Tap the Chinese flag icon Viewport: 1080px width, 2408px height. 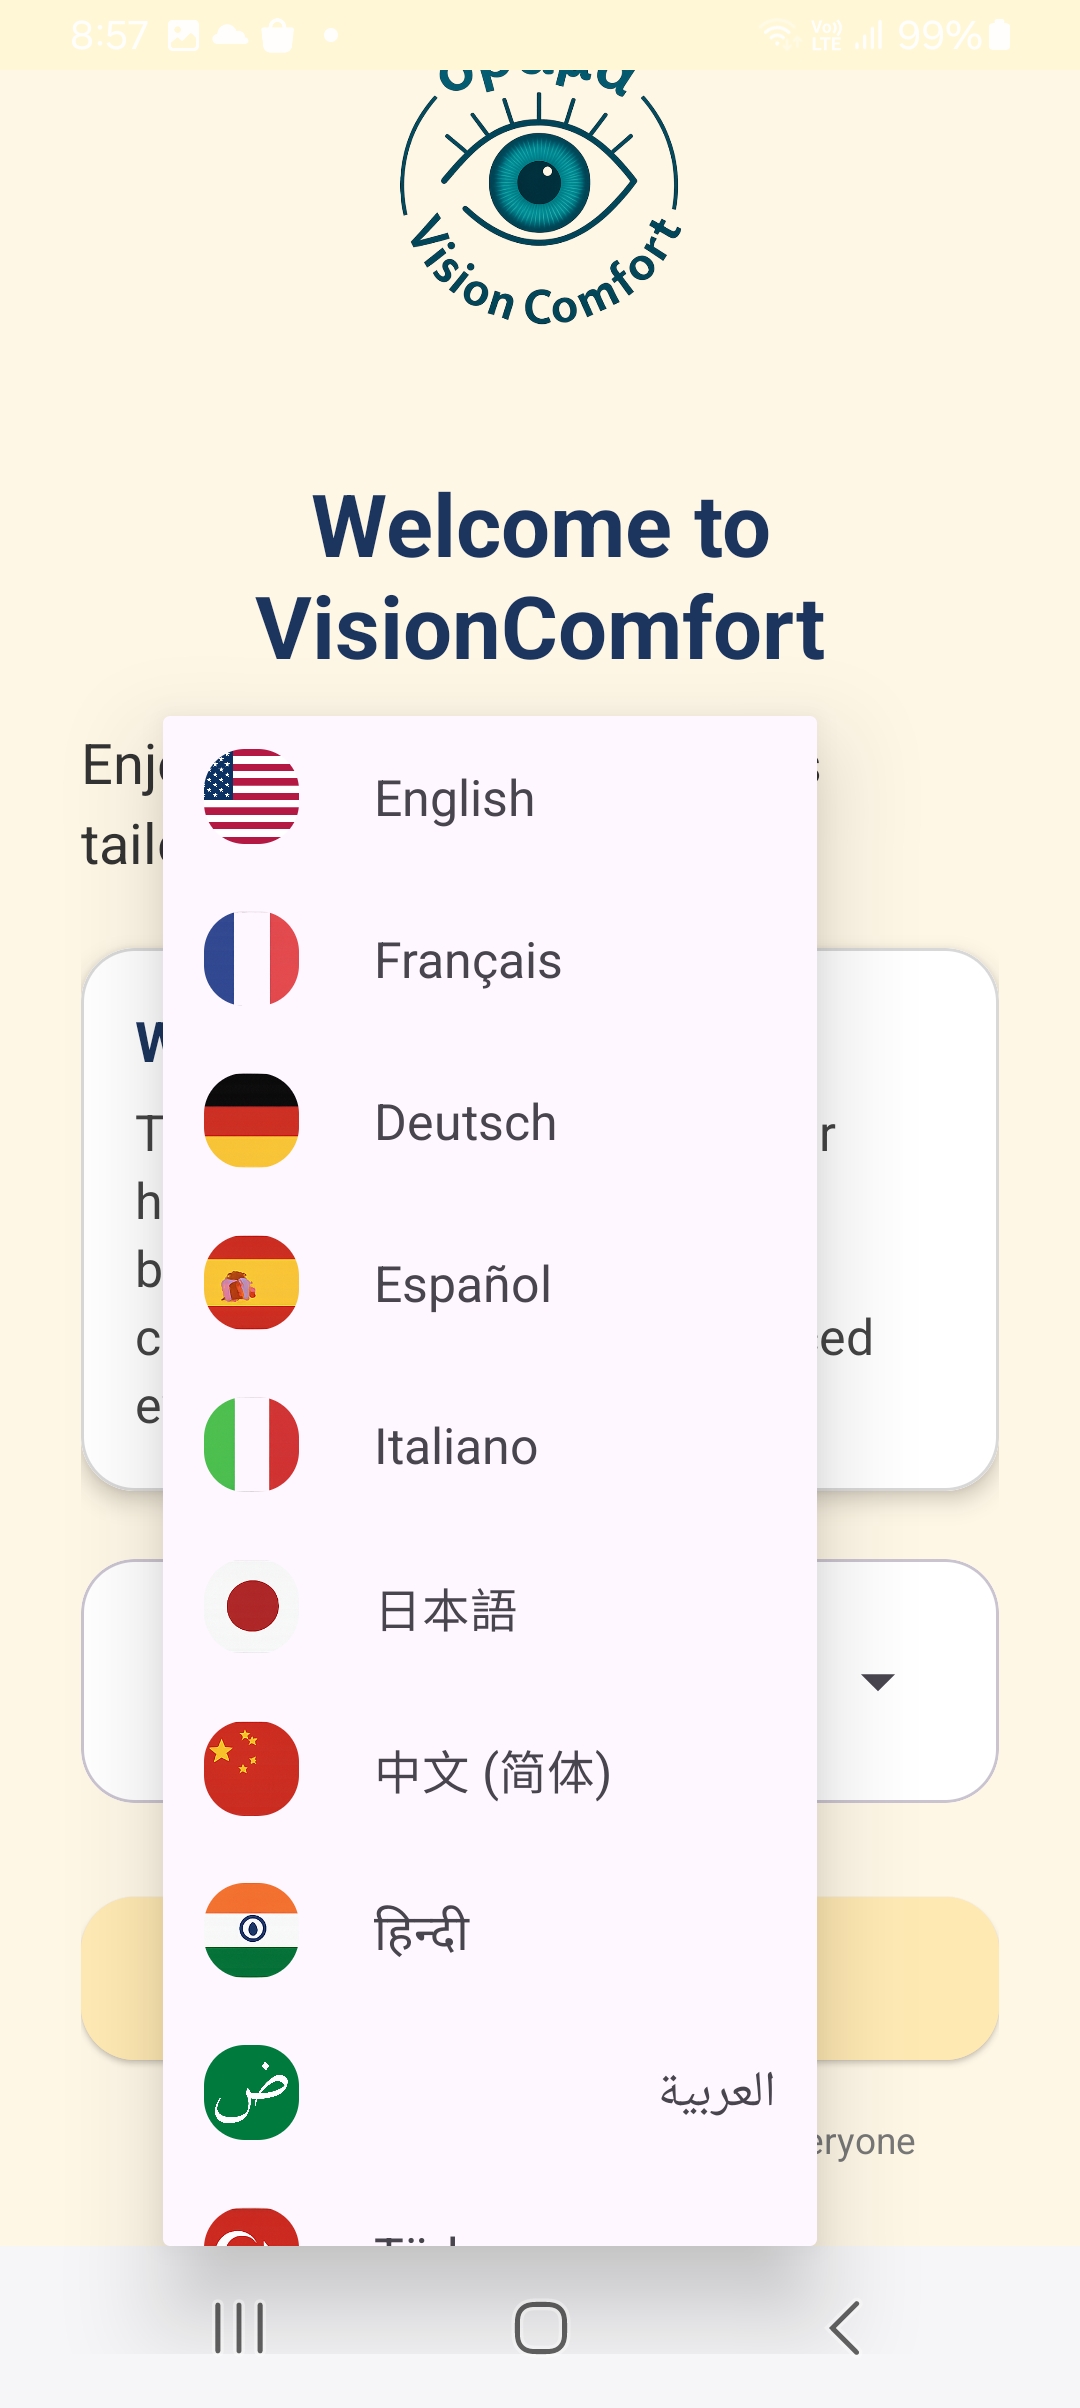point(251,1768)
